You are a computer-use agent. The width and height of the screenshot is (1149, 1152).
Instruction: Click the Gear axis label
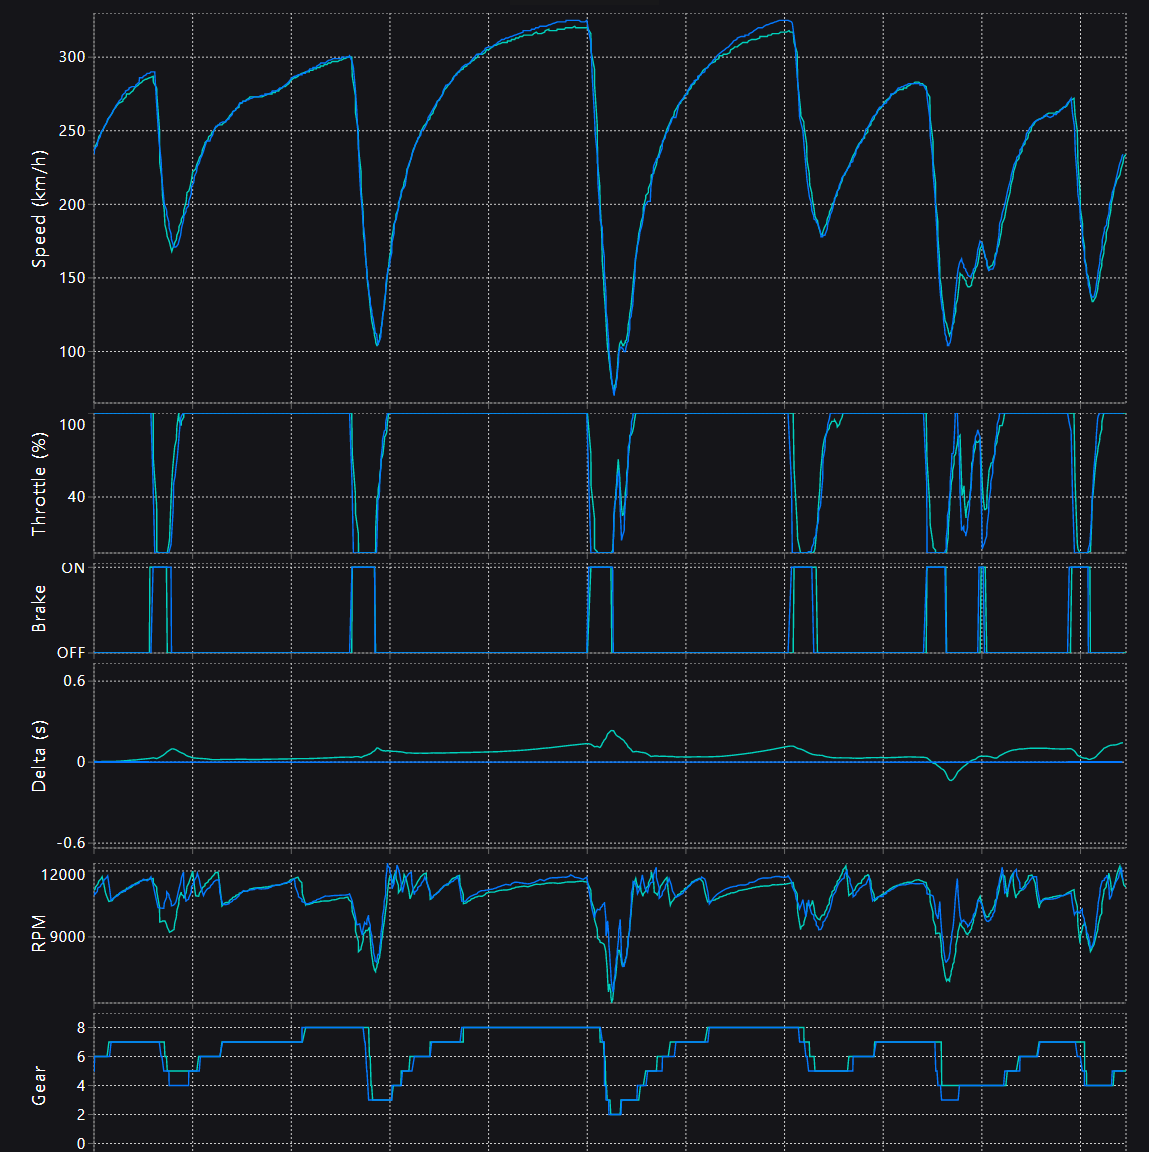point(39,1085)
